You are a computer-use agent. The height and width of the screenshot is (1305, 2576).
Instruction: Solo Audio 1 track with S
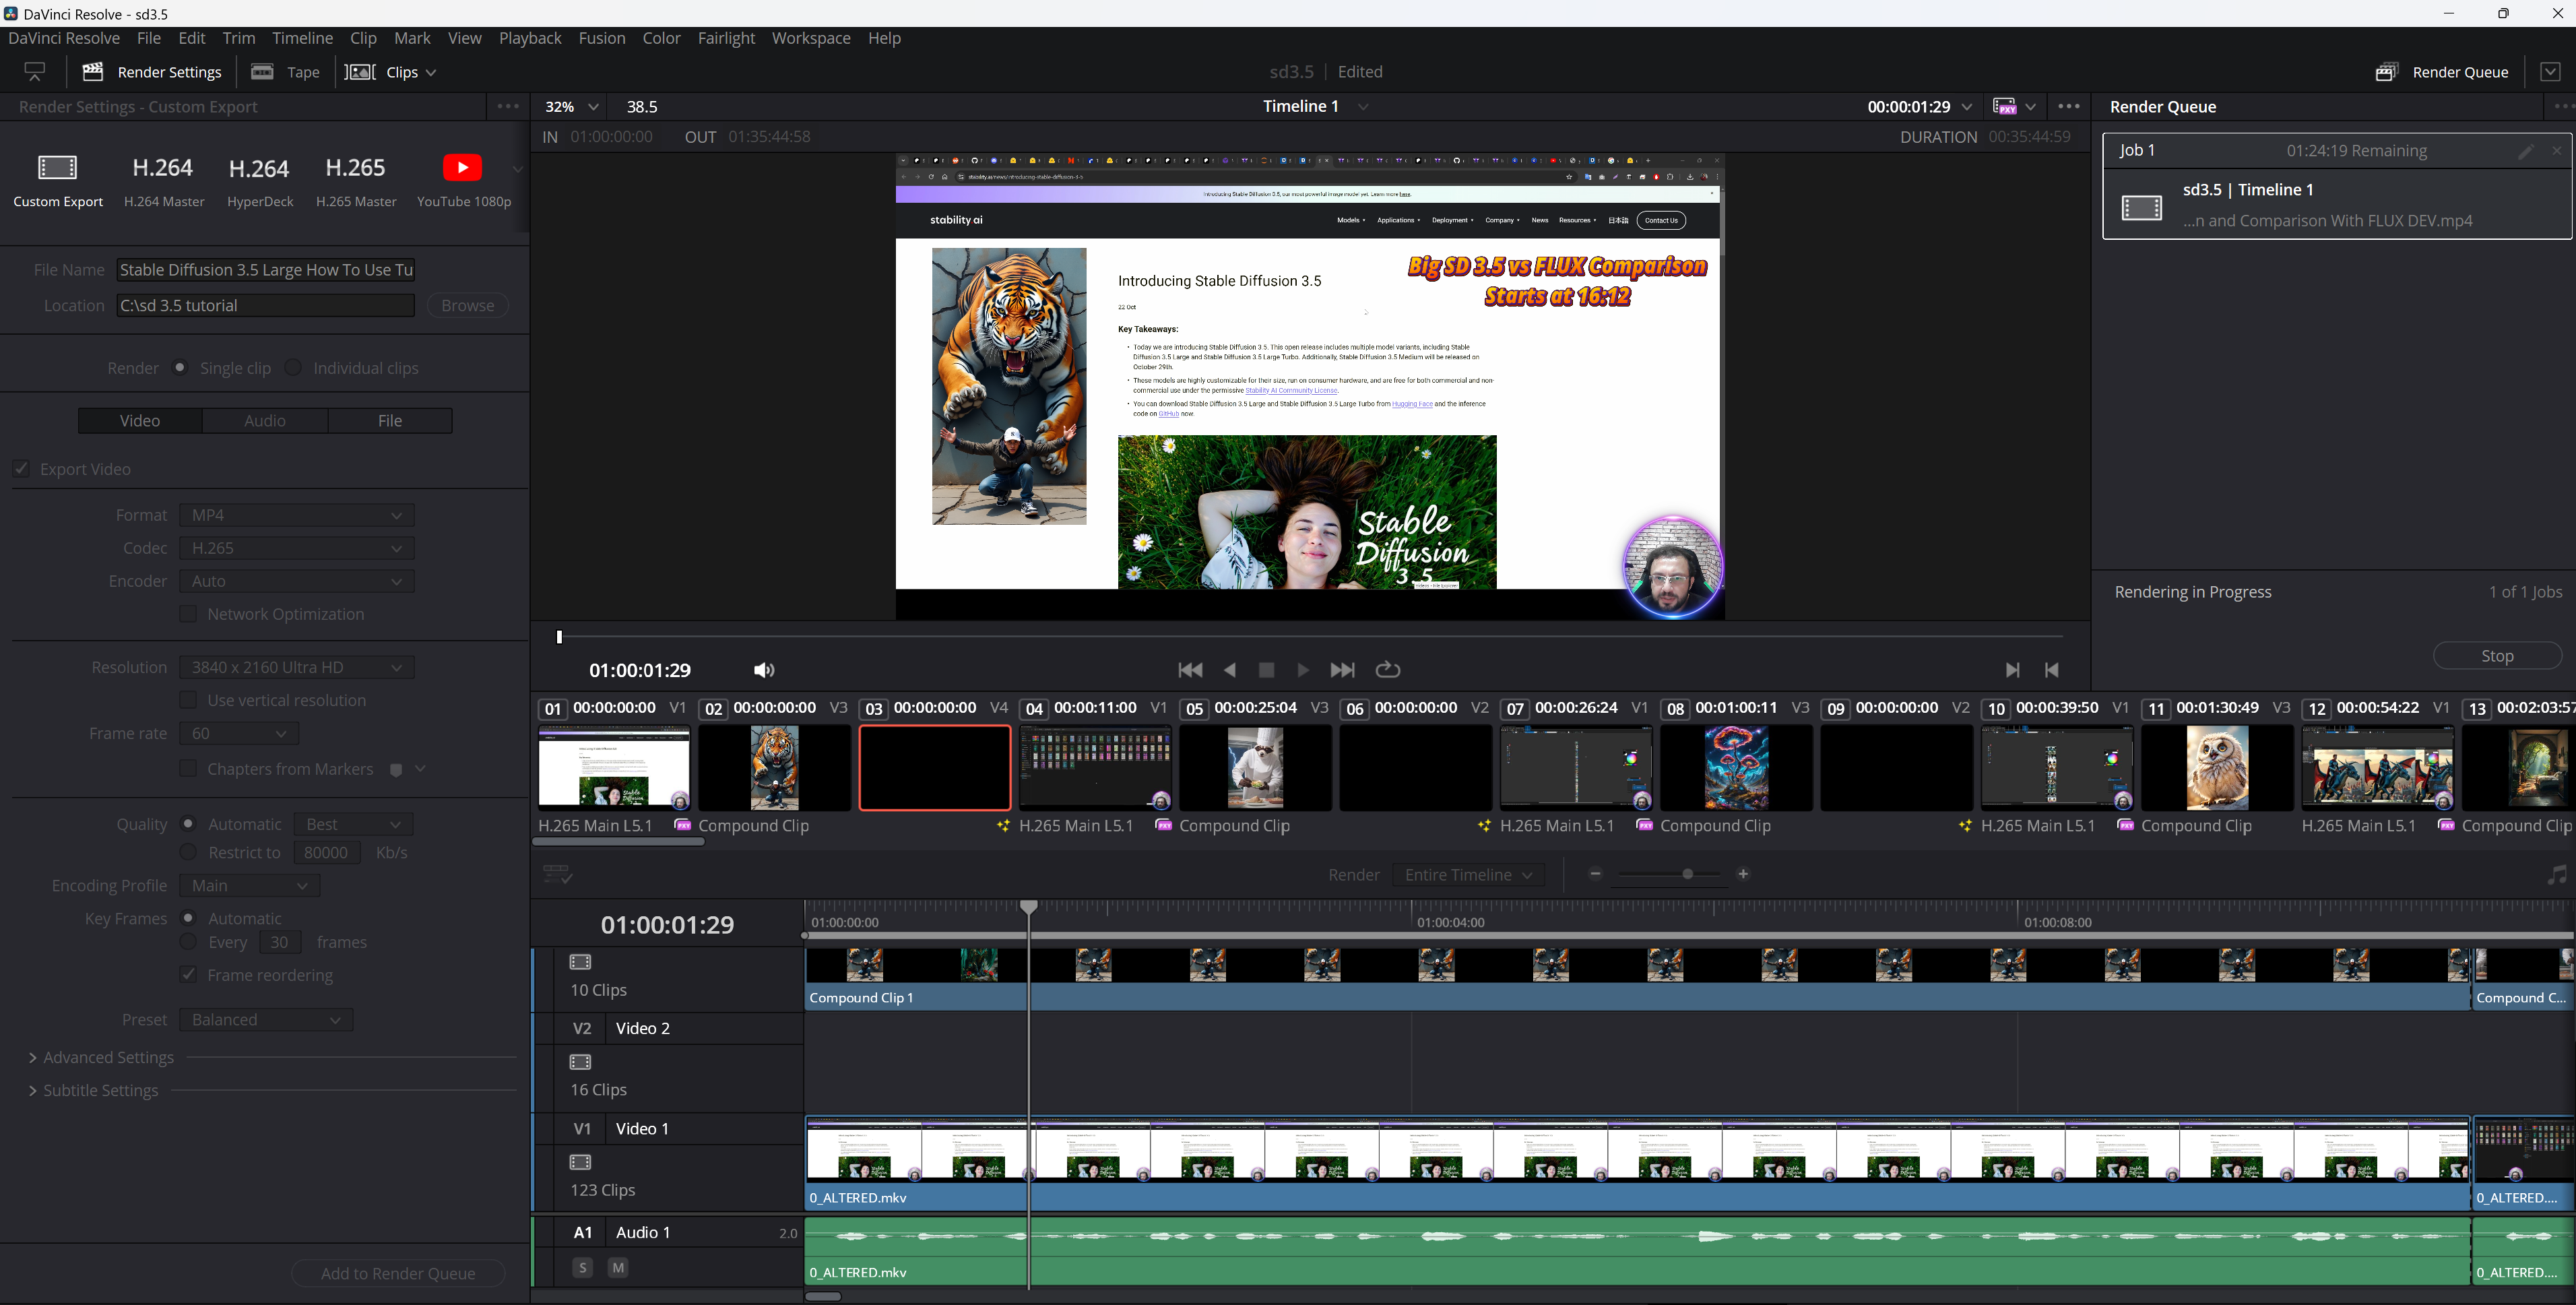[x=582, y=1268]
